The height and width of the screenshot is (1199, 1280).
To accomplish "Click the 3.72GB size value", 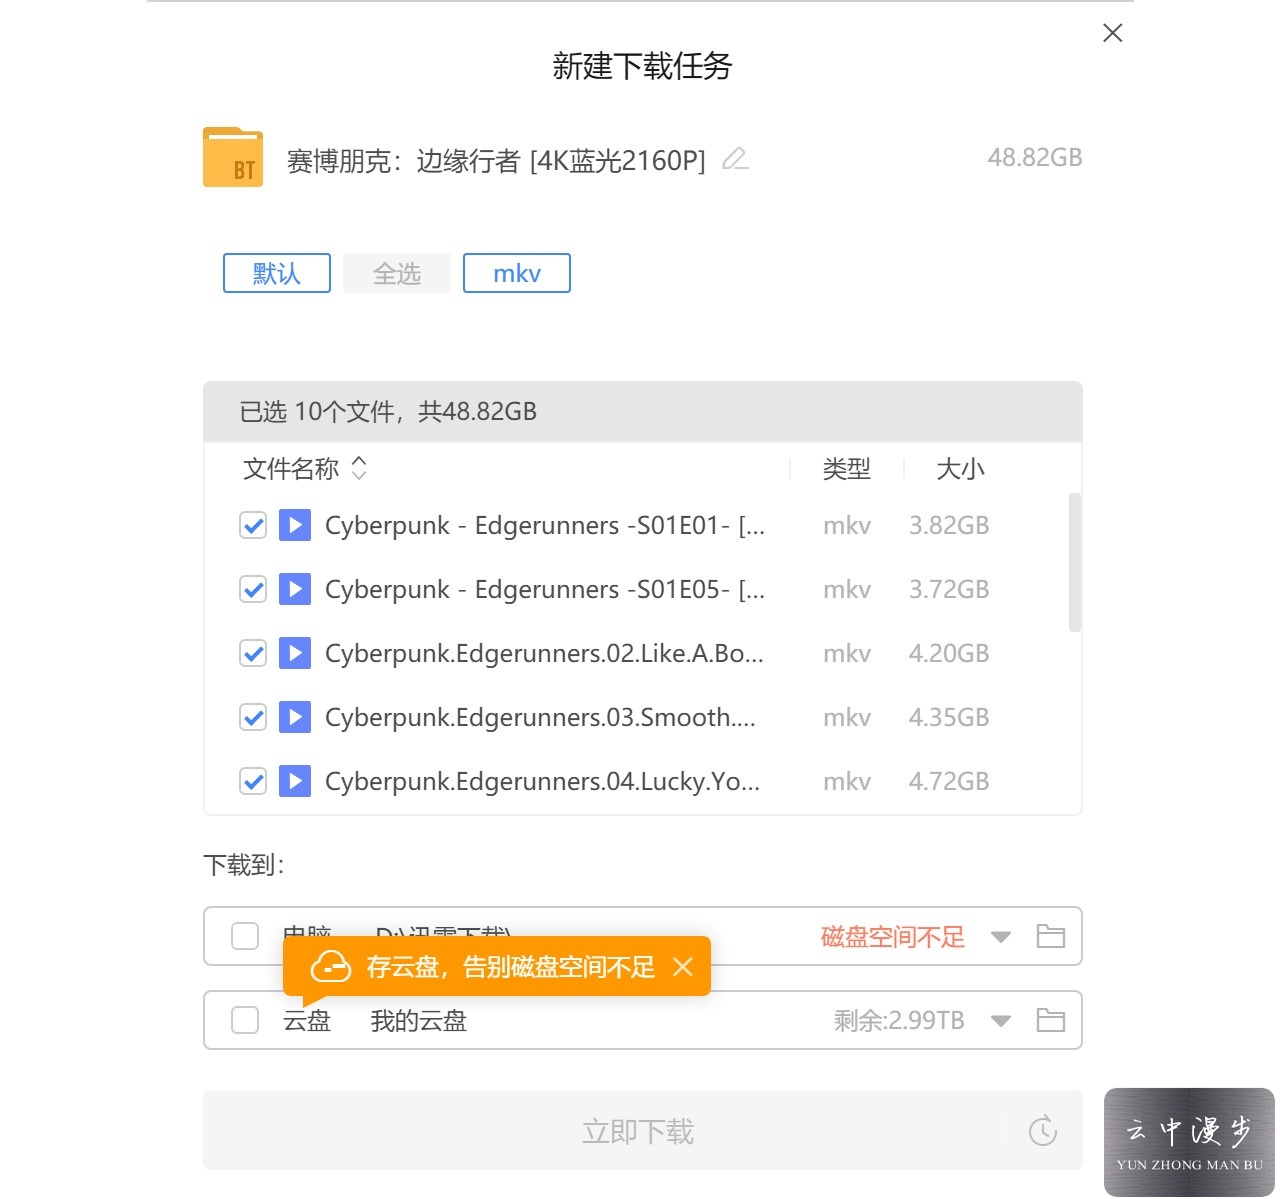I will click(949, 590).
